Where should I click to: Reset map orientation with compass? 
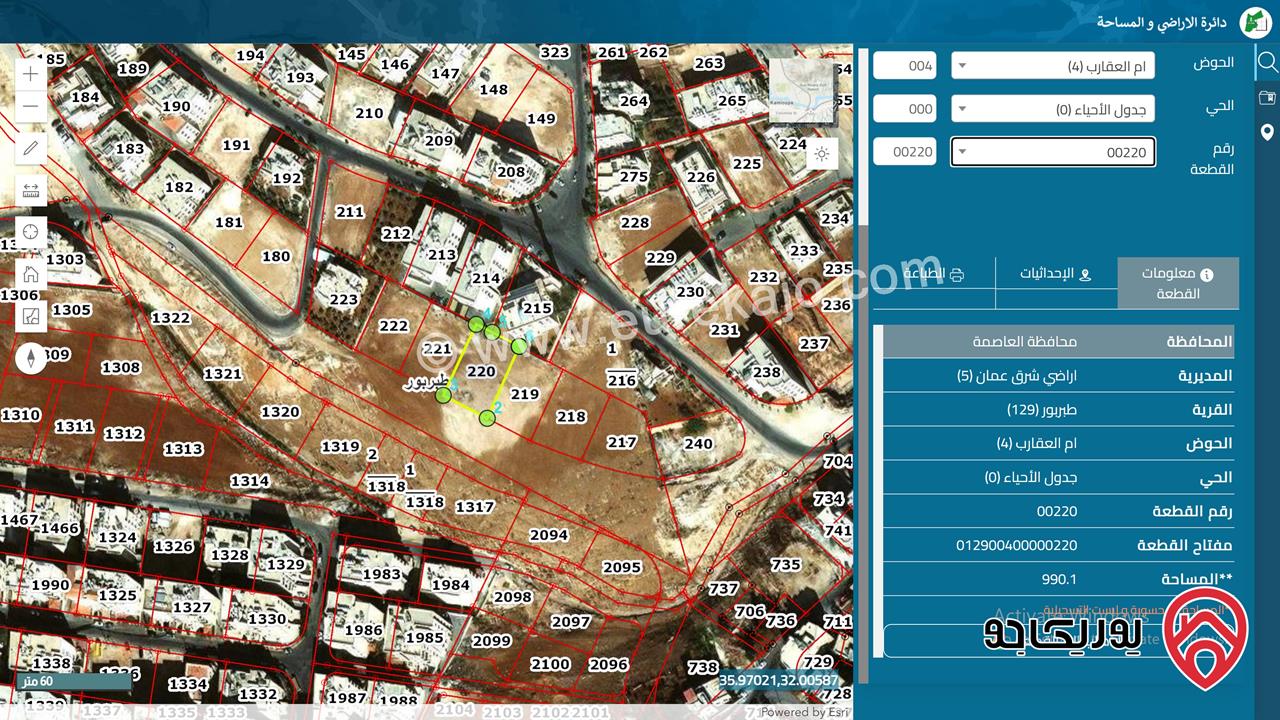point(30,357)
